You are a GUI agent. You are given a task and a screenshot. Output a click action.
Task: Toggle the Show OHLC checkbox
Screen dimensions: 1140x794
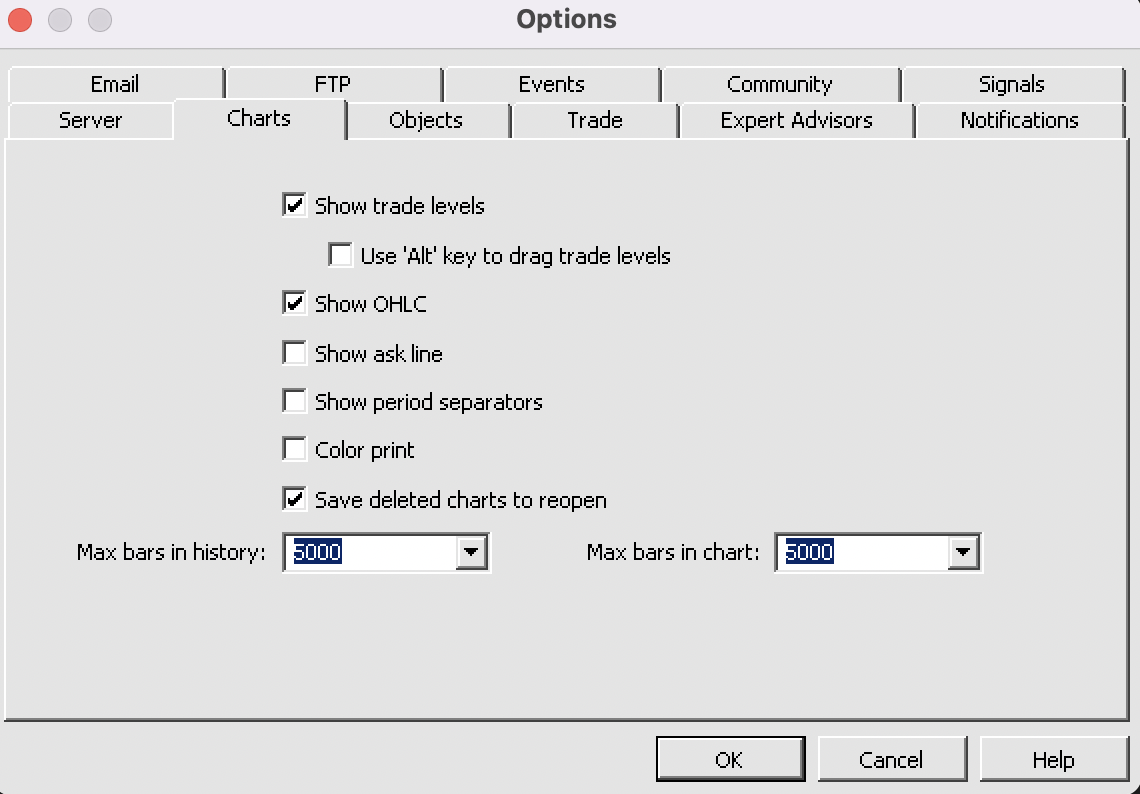pos(295,304)
